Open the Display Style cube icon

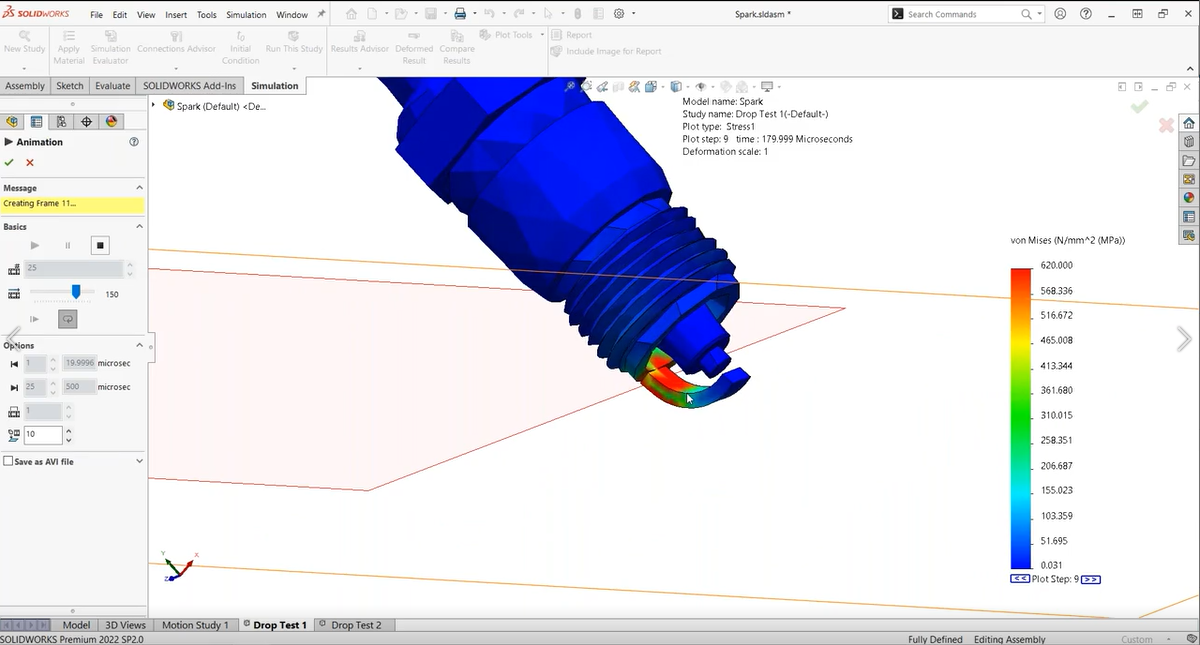coord(676,87)
